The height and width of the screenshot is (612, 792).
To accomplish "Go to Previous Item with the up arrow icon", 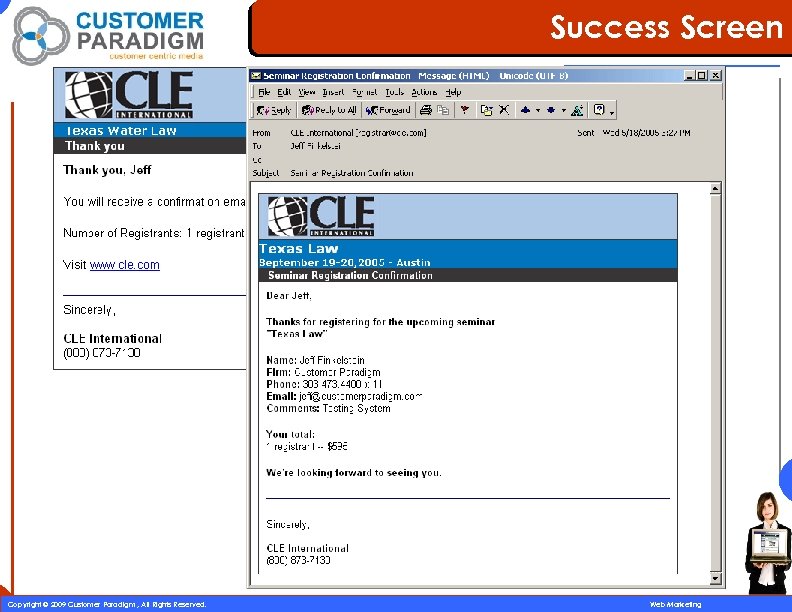I will 526,110.
